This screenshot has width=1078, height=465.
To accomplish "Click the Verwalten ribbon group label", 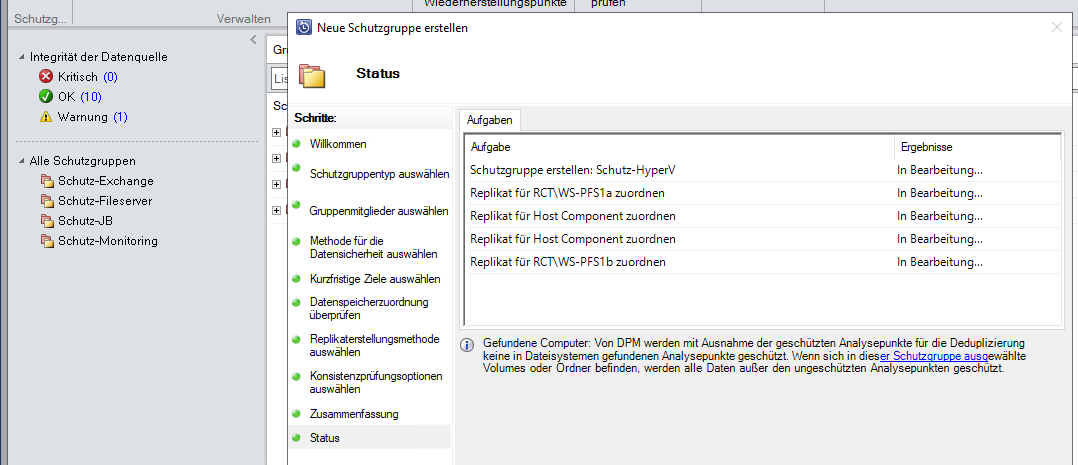I will (x=243, y=19).
